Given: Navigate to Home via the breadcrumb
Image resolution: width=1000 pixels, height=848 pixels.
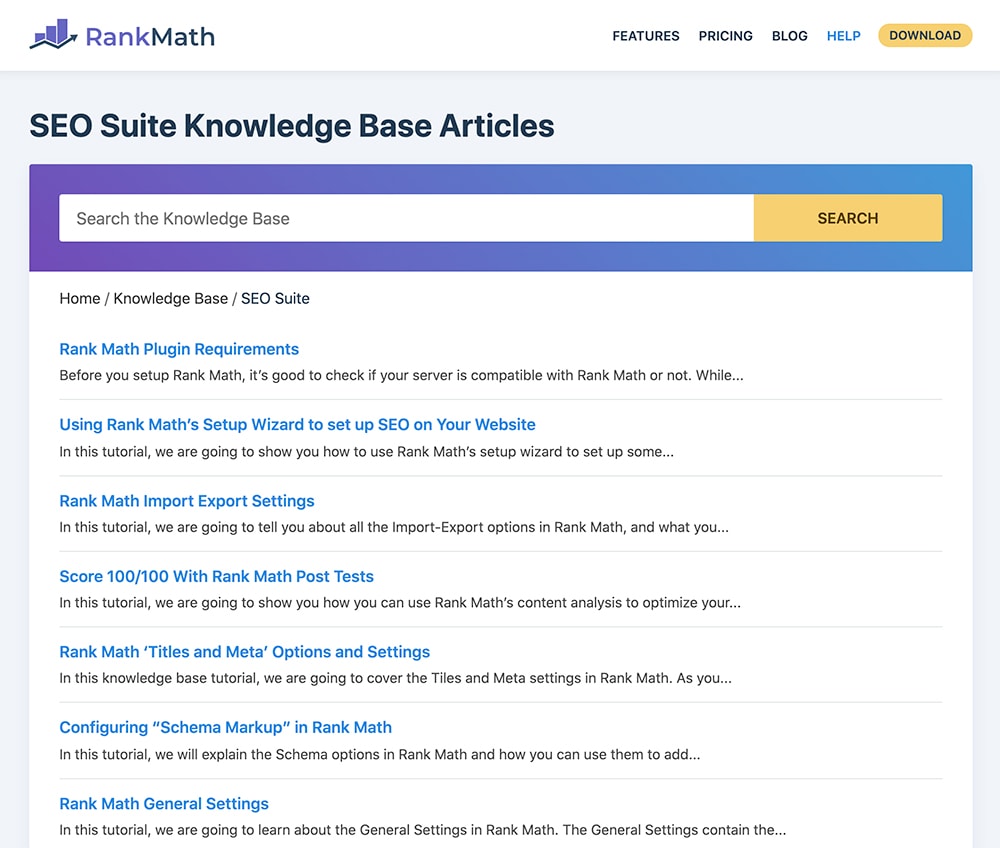Looking at the screenshot, I should [x=79, y=298].
